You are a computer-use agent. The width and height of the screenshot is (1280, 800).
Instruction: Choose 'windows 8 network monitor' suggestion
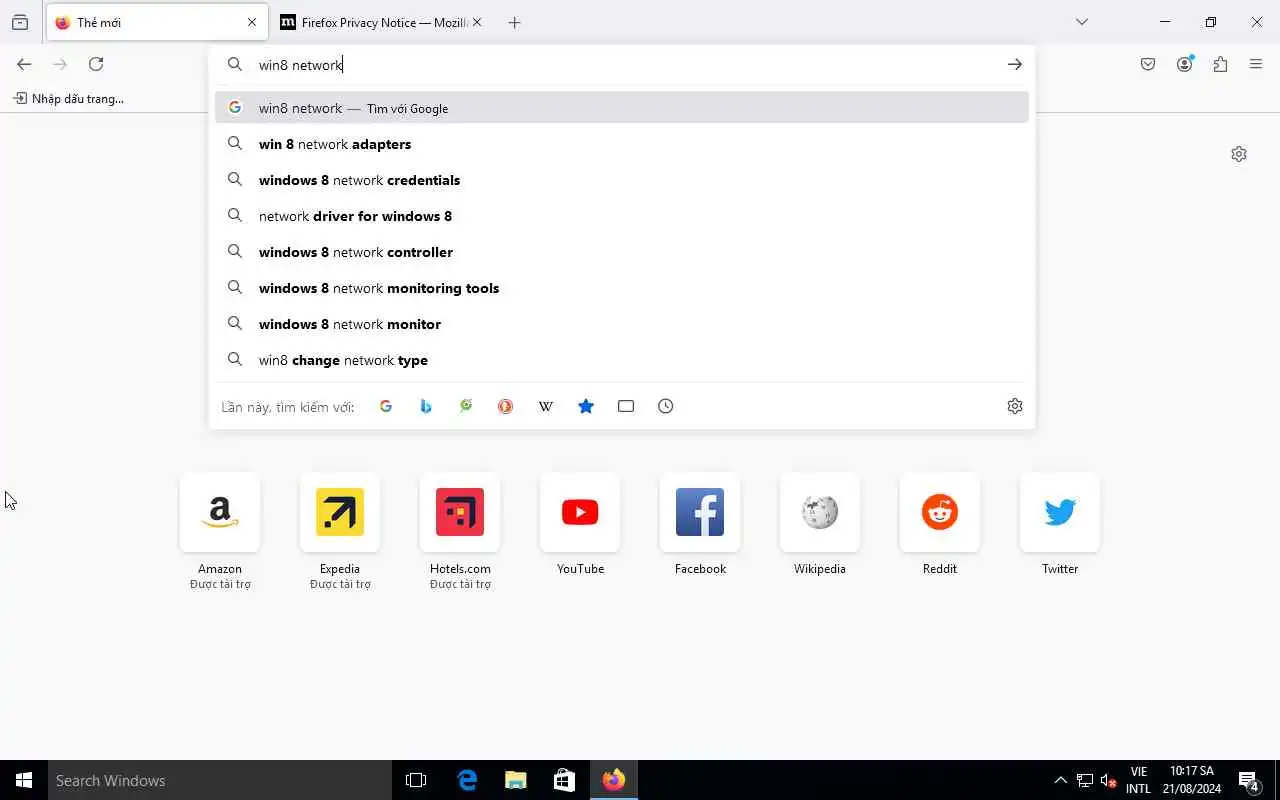tap(621, 324)
